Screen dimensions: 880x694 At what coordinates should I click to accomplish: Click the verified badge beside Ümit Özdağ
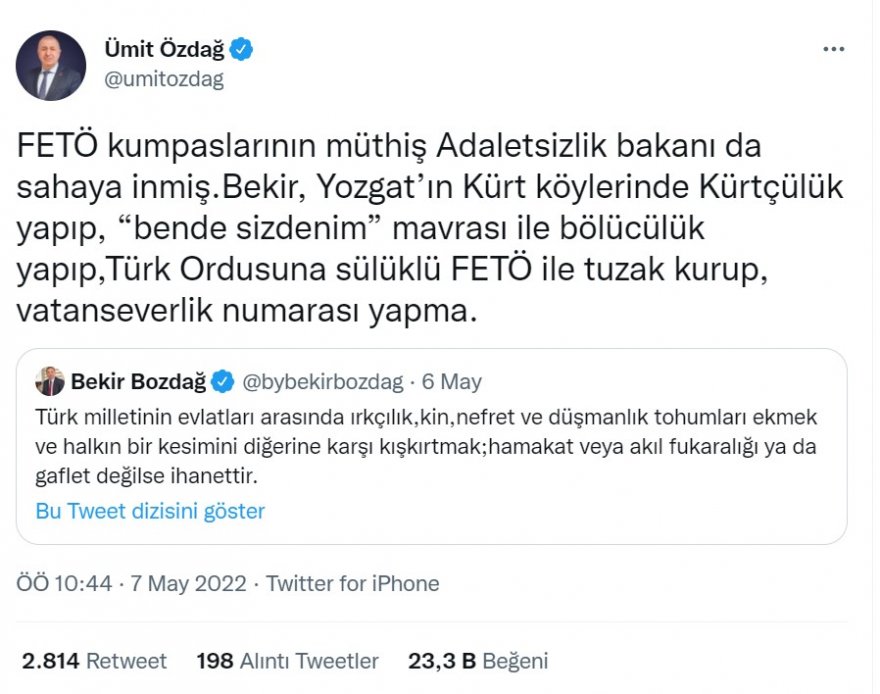[241, 47]
